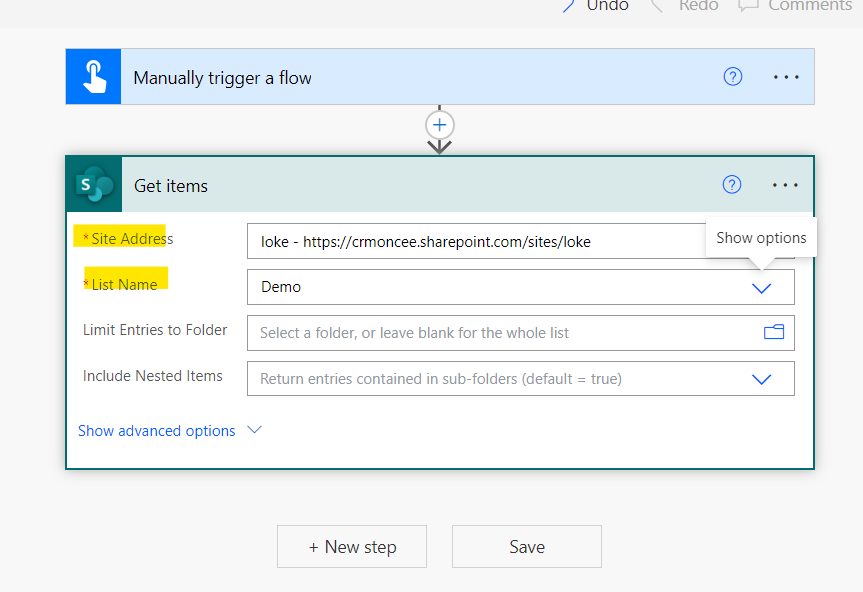Click the Include Nested Items label
Viewport: 863px width, 592px height.
click(x=153, y=376)
